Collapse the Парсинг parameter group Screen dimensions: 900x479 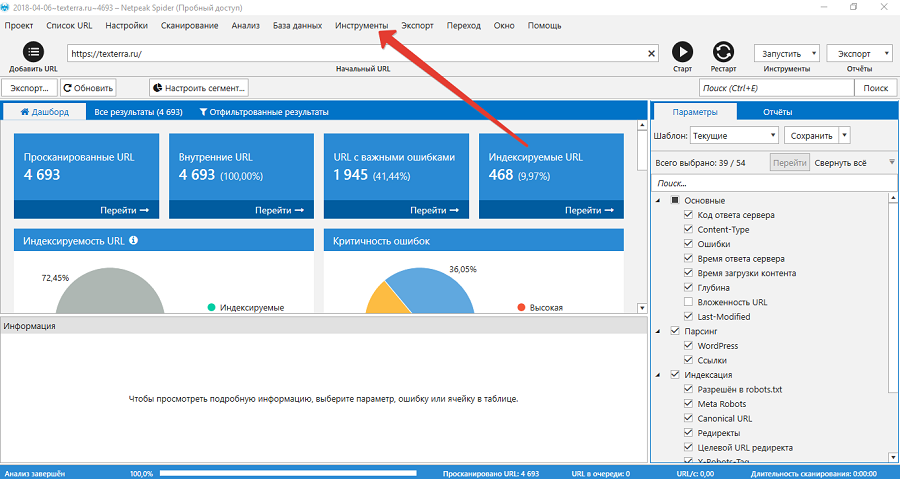[x=658, y=331]
